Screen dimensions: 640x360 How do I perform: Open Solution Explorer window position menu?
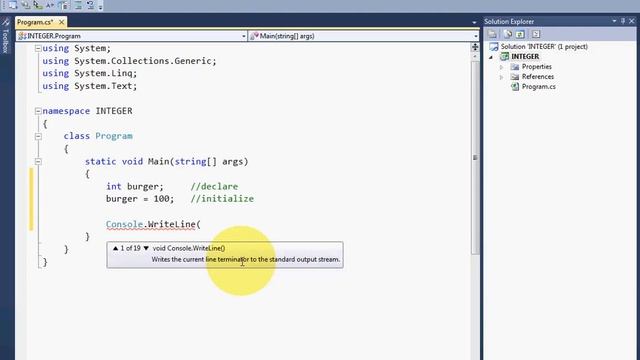614,21
